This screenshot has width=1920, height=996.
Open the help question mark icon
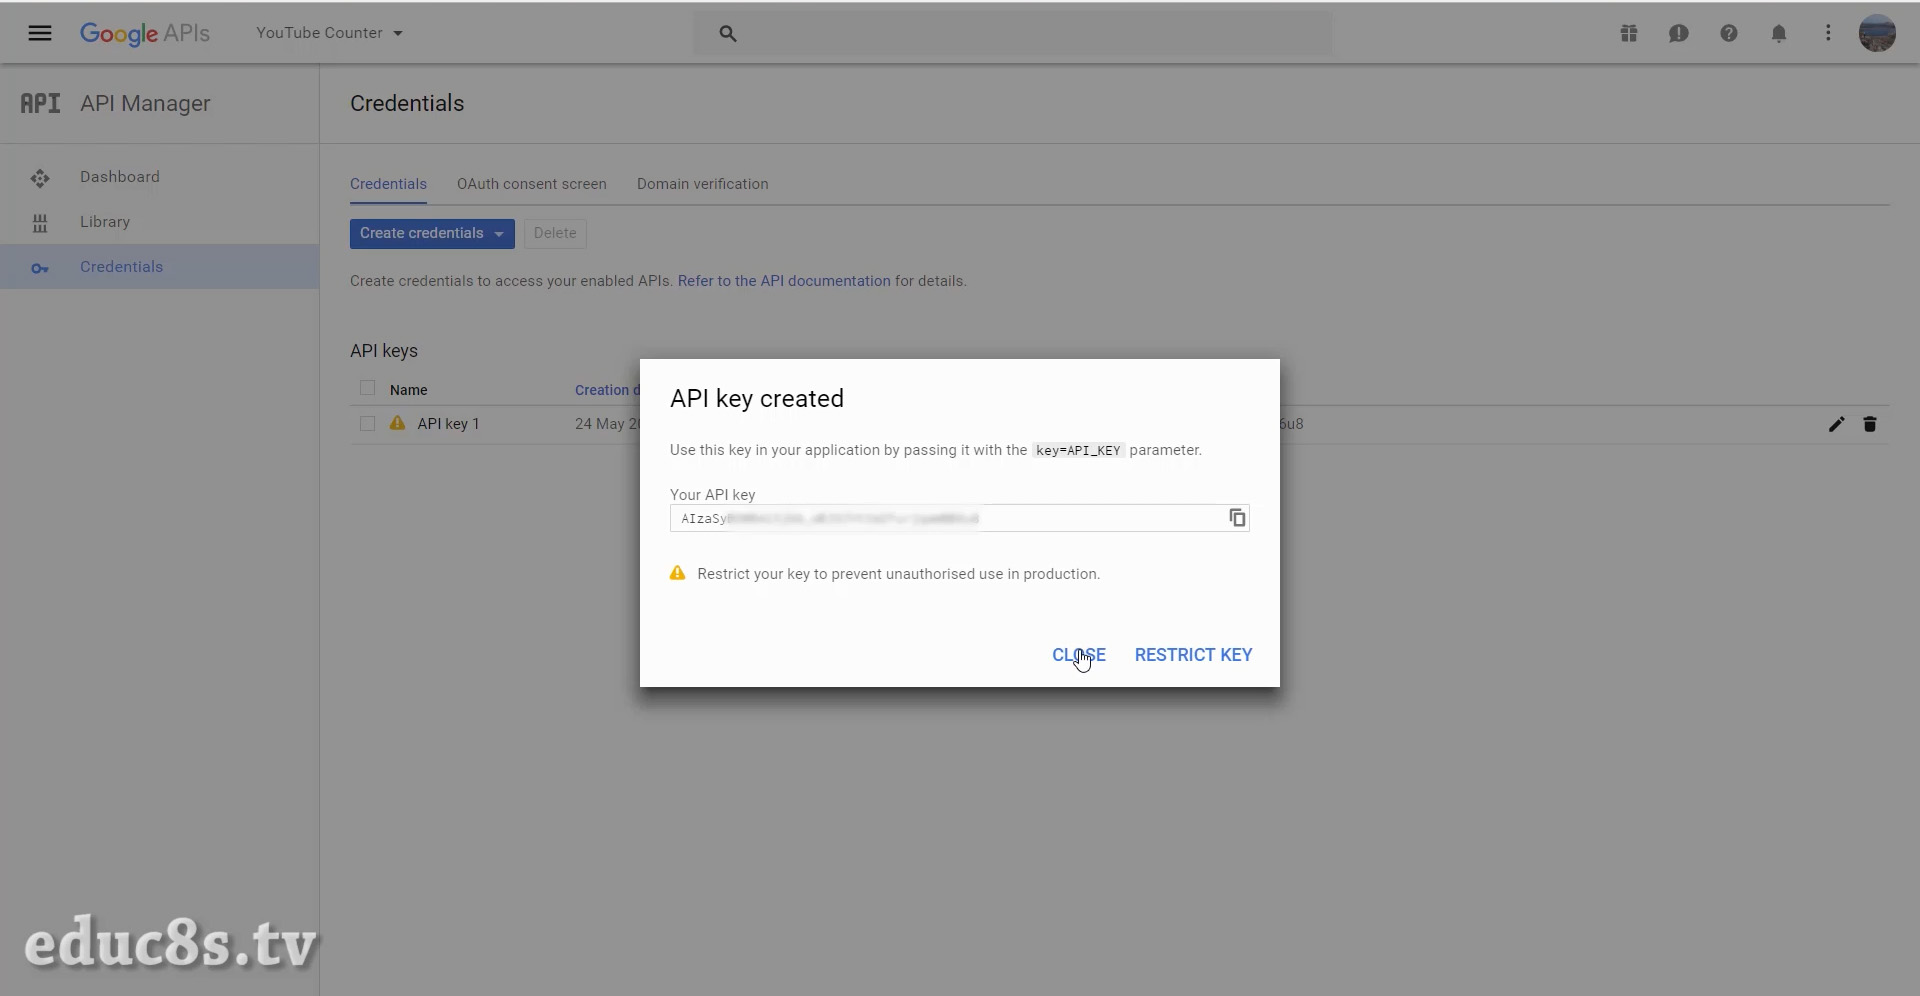click(x=1729, y=33)
